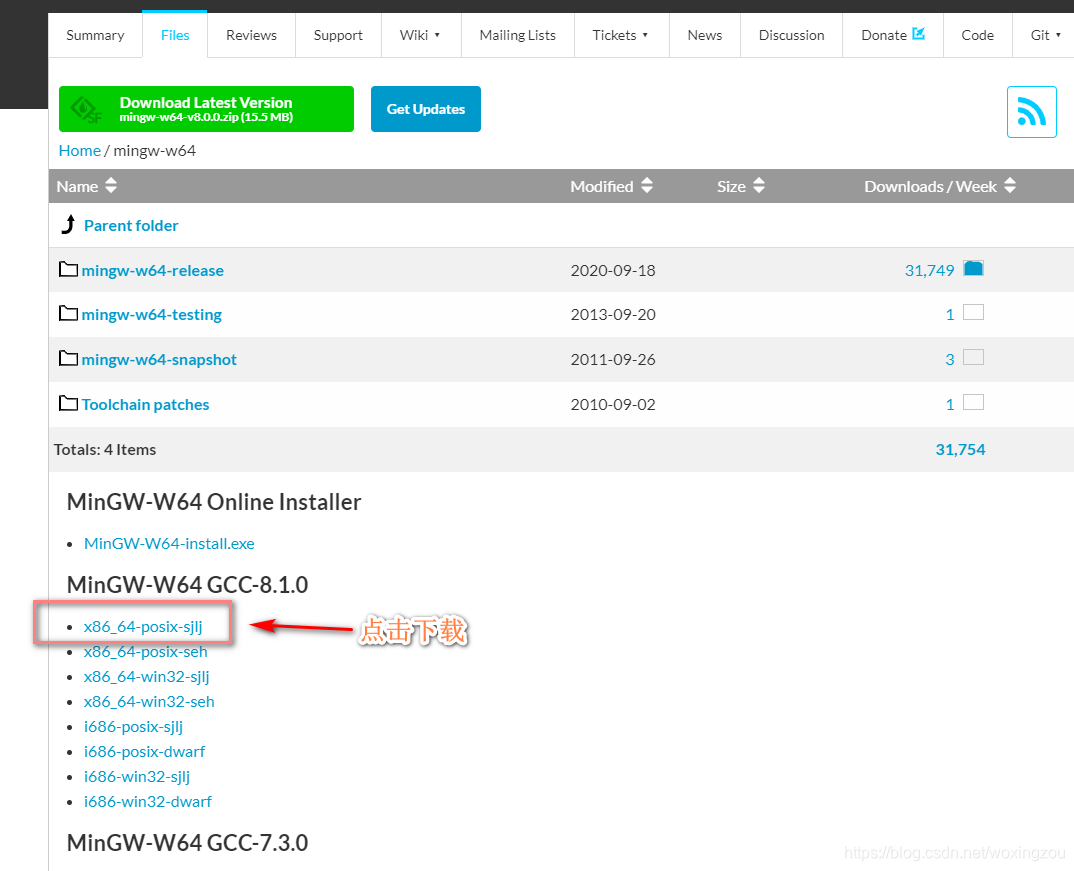This screenshot has width=1074, height=871.
Task: Click the folder icon beside mingw-w64-snapshot
Action: (68, 358)
